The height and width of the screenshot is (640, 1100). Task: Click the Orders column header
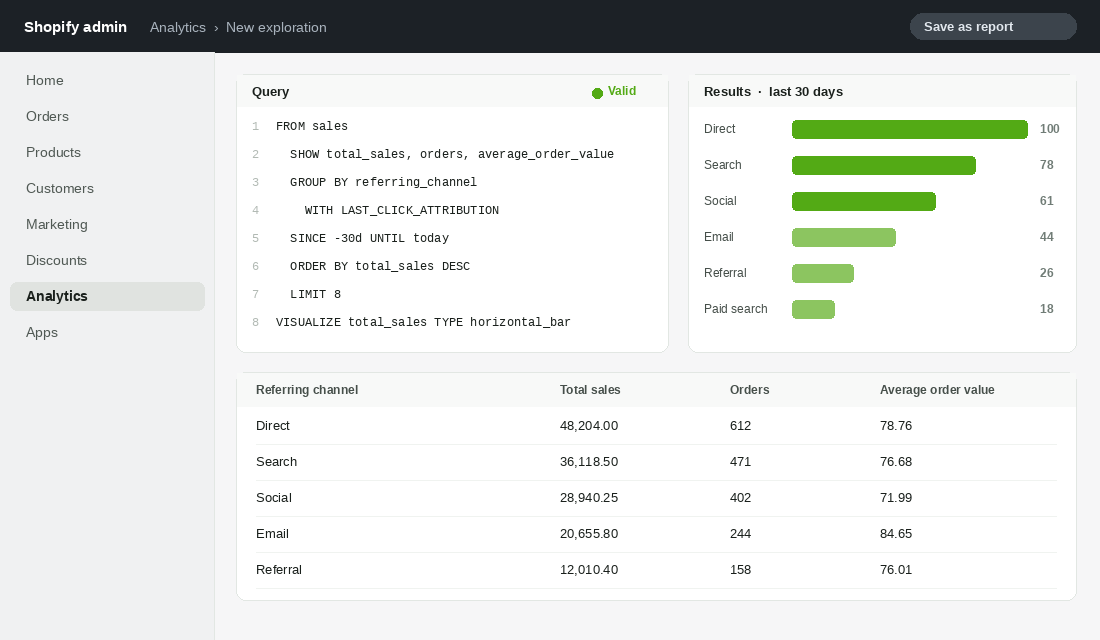[x=749, y=390]
